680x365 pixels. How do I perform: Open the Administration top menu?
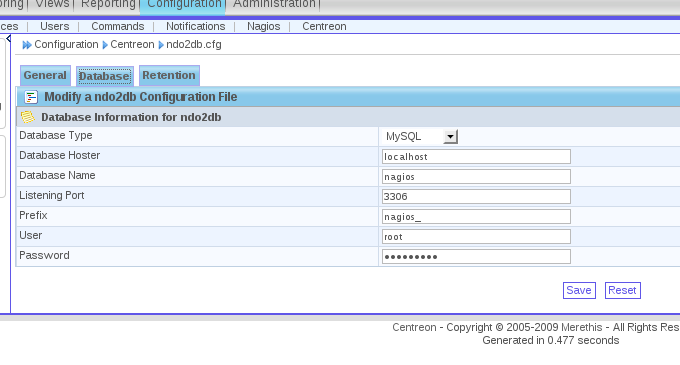pyautogui.click(x=274, y=4)
